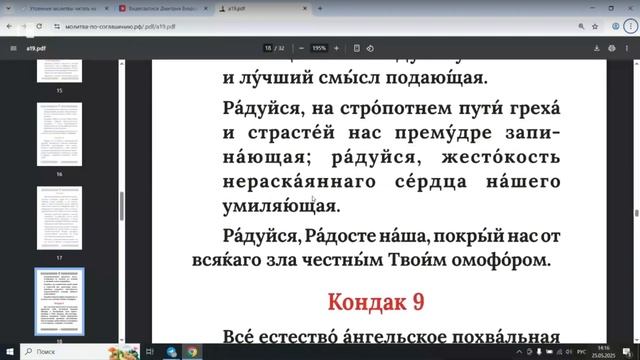Switch to the second tab with red icon

162,8
